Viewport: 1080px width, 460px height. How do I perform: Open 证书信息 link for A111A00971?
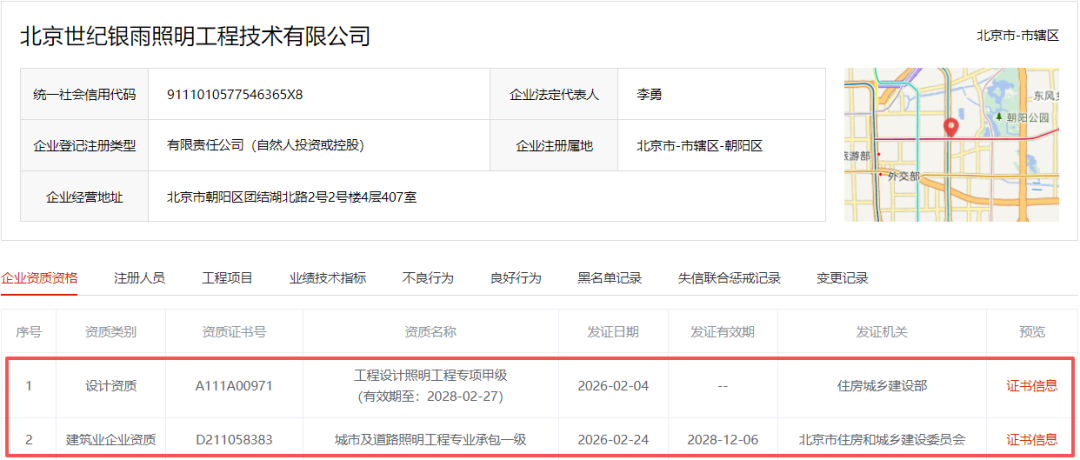pyautogui.click(x=1032, y=386)
